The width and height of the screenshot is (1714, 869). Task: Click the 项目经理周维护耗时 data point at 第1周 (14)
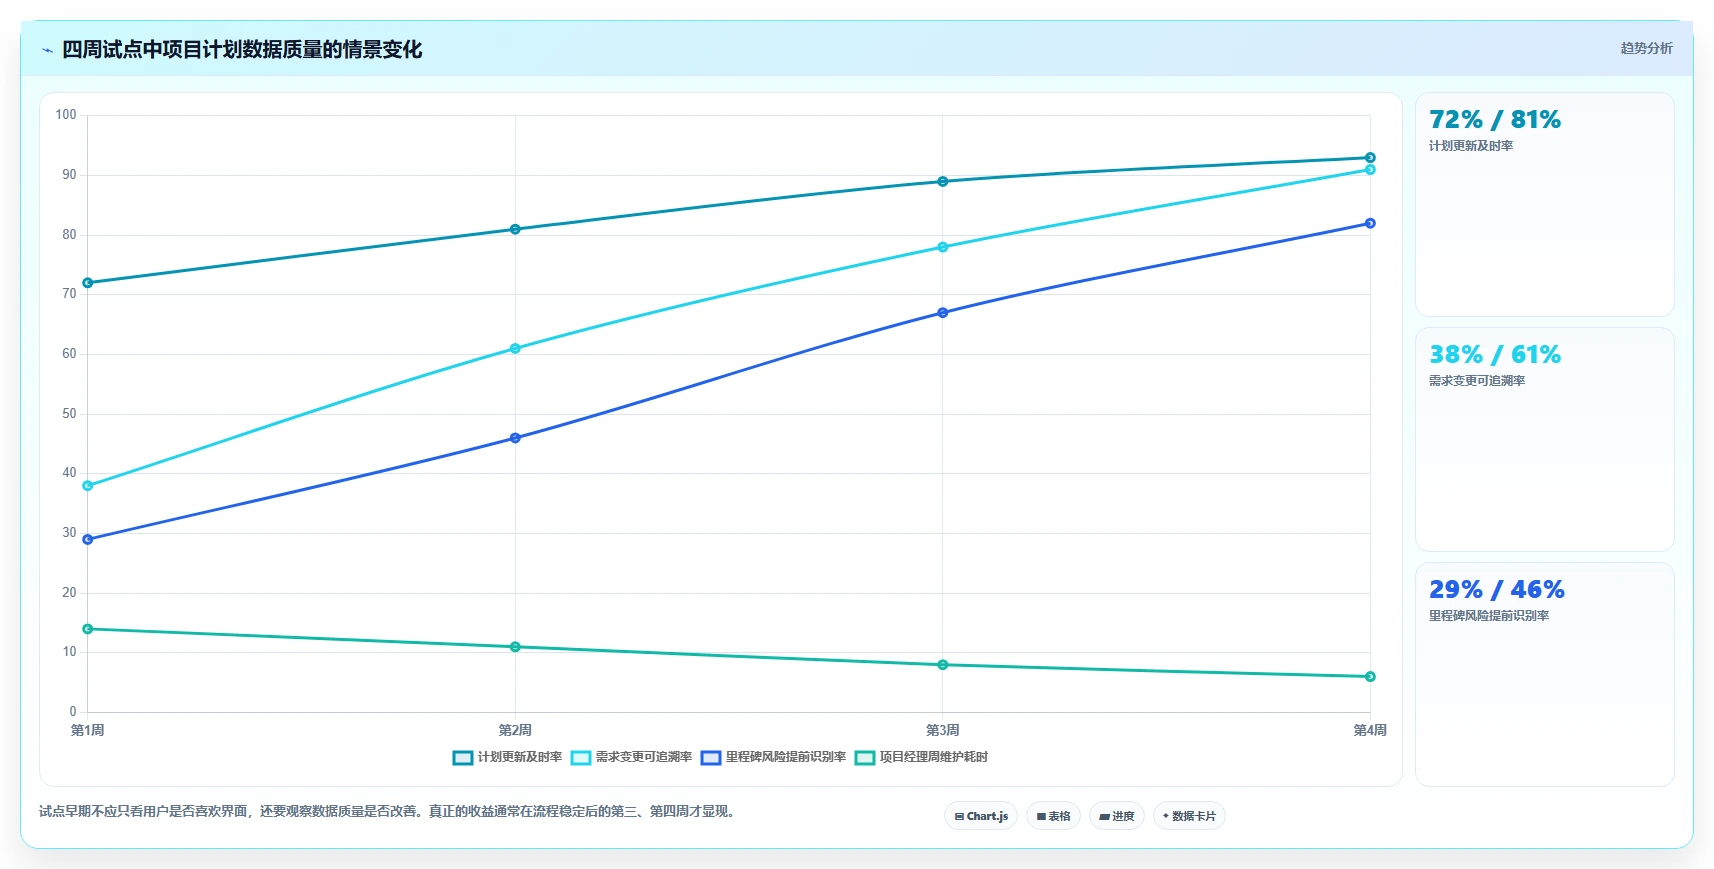[88, 629]
